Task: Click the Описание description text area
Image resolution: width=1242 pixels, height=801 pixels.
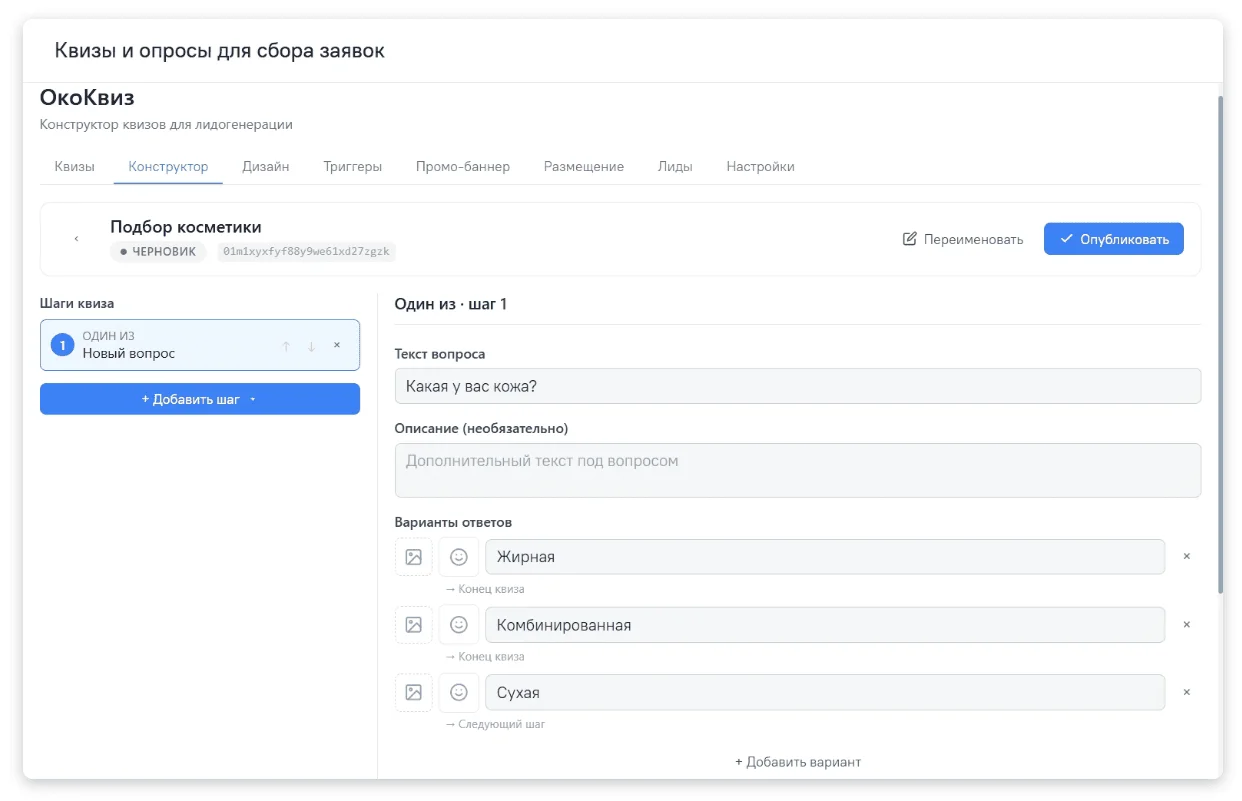Action: coord(798,470)
